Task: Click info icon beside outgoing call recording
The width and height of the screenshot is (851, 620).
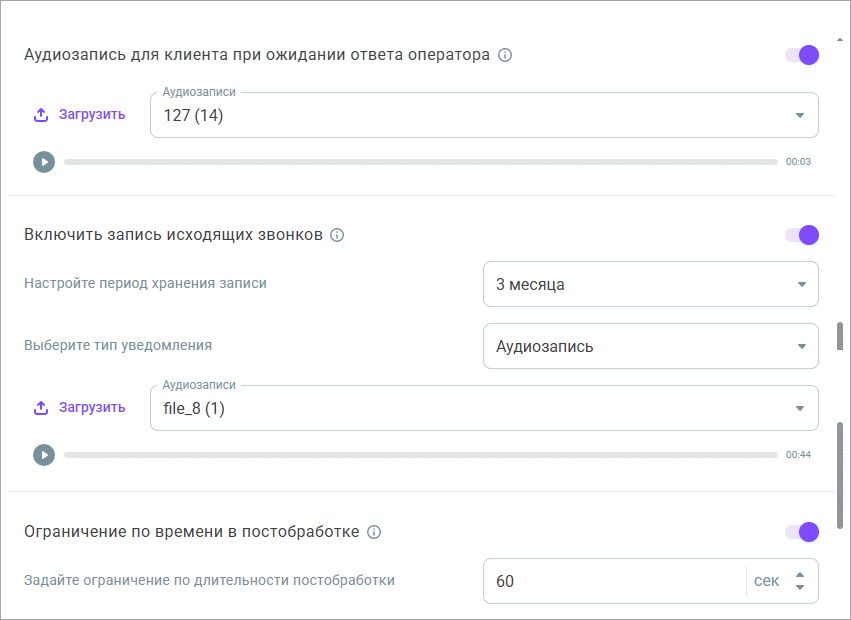Action: click(337, 236)
